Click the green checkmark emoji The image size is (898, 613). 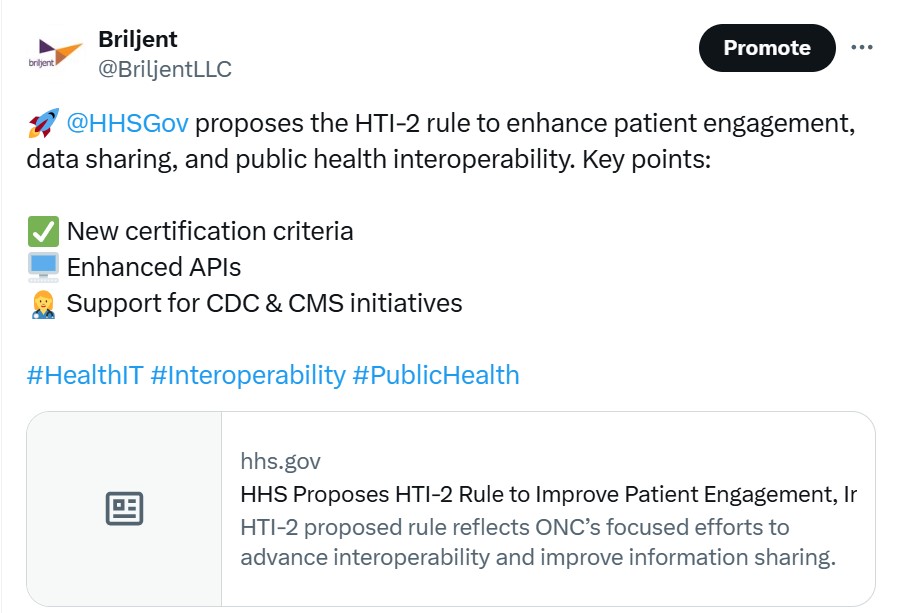click(x=43, y=231)
